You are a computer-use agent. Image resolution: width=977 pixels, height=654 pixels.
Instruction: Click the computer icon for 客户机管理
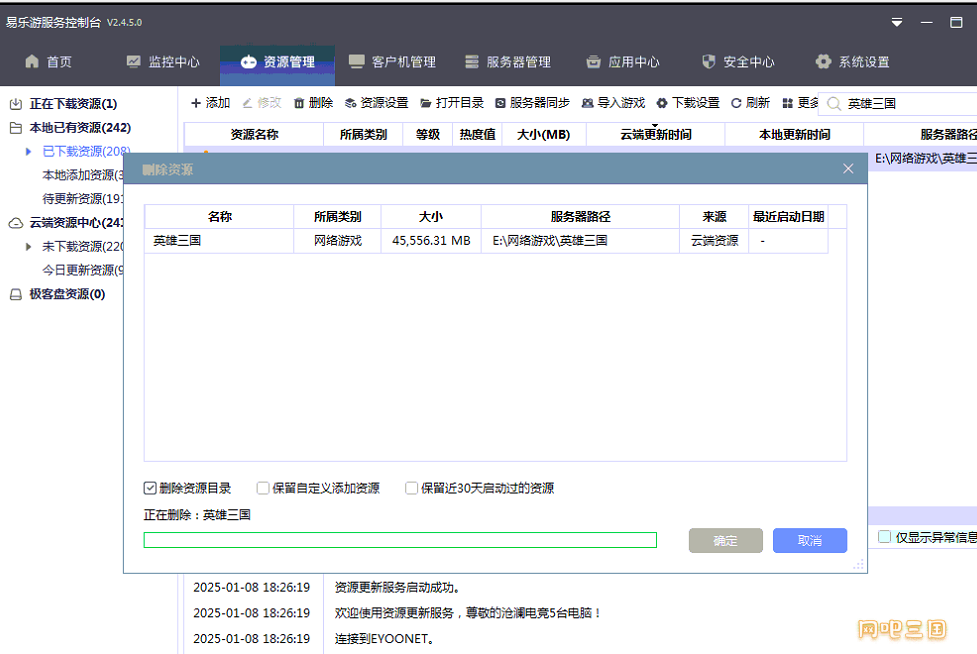coord(356,62)
